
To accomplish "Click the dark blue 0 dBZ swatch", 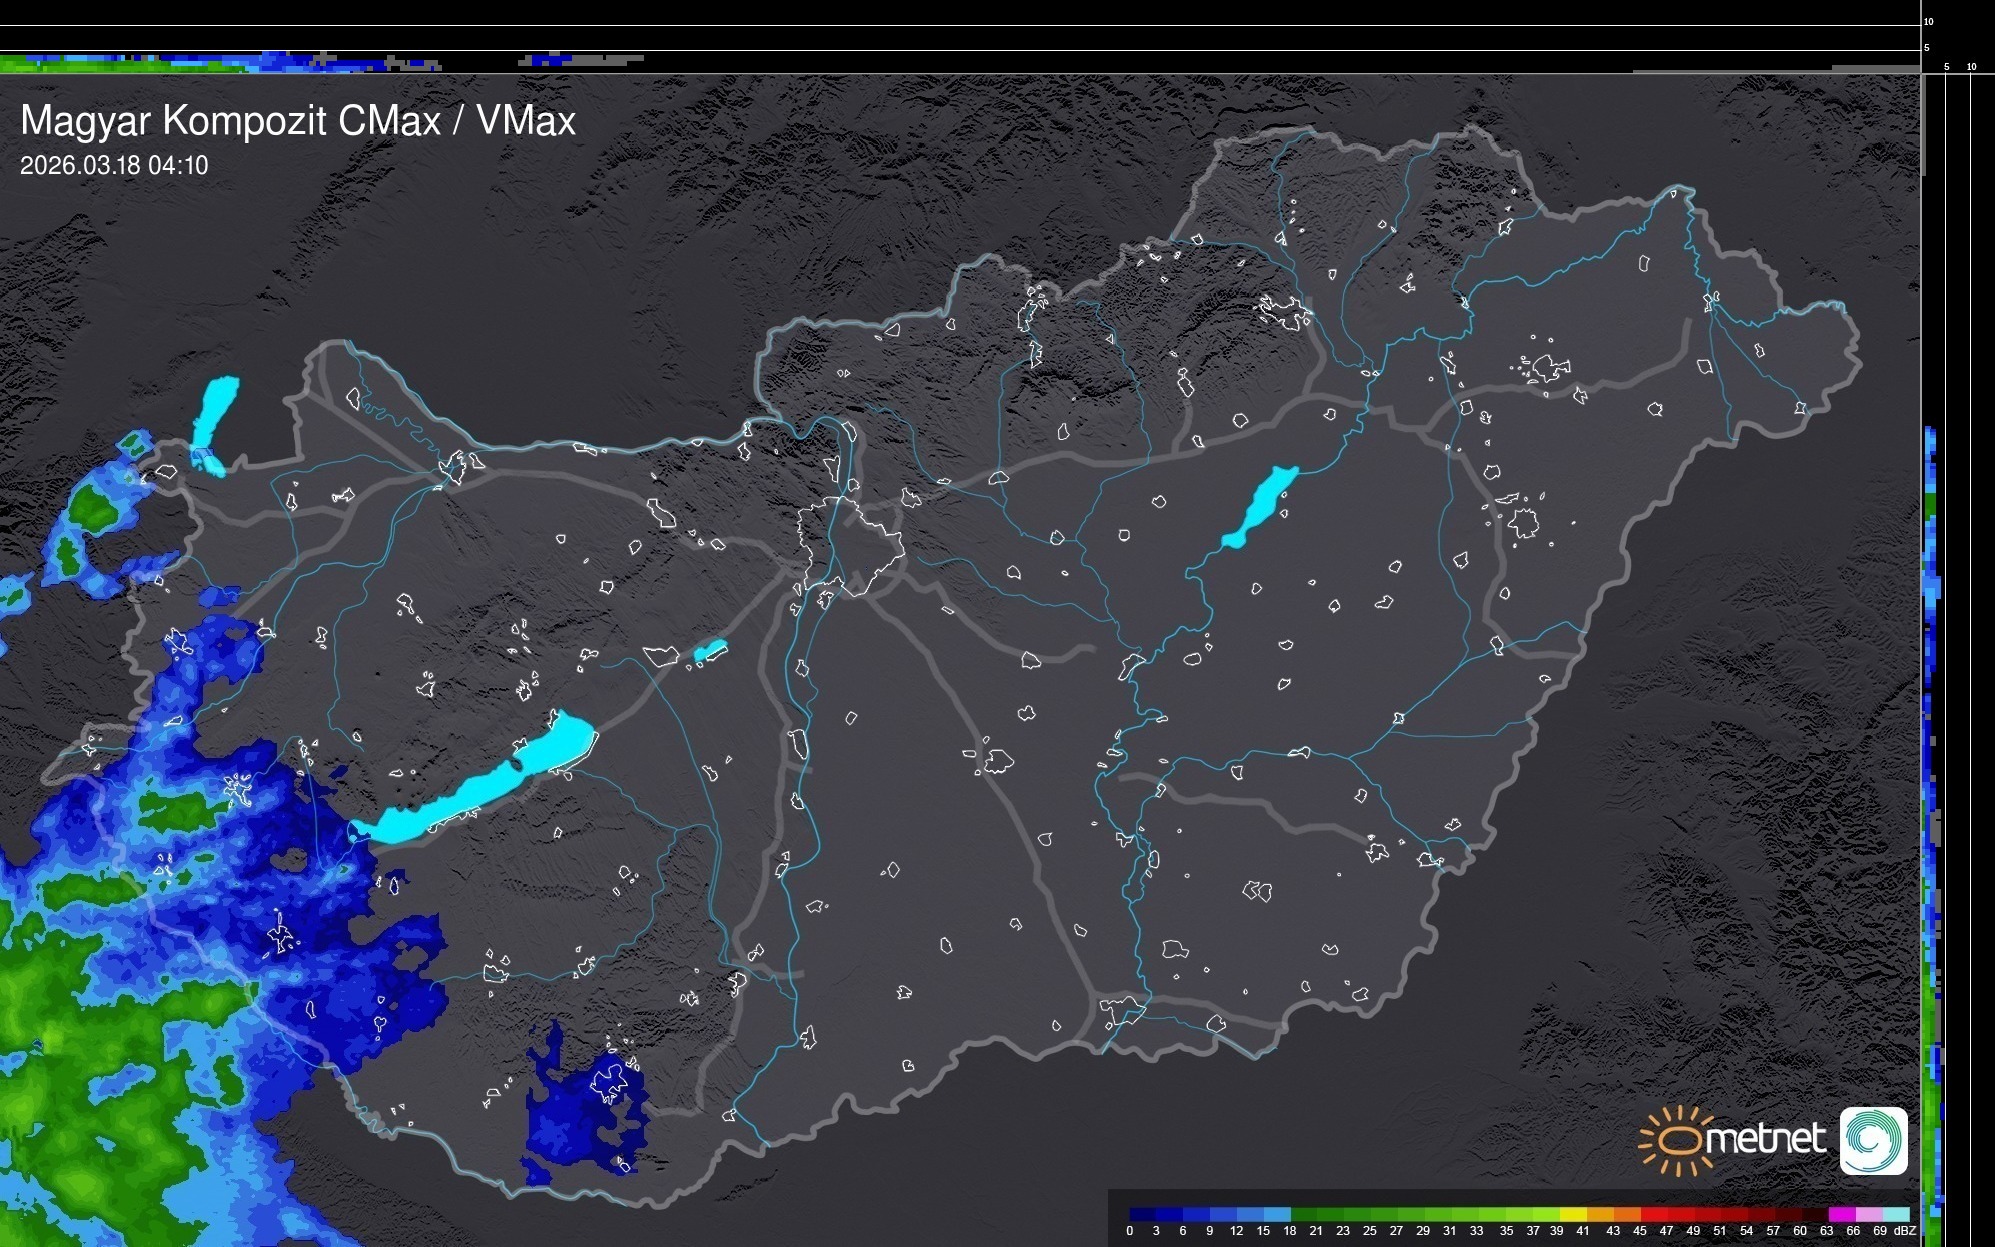I will coord(1143,1214).
